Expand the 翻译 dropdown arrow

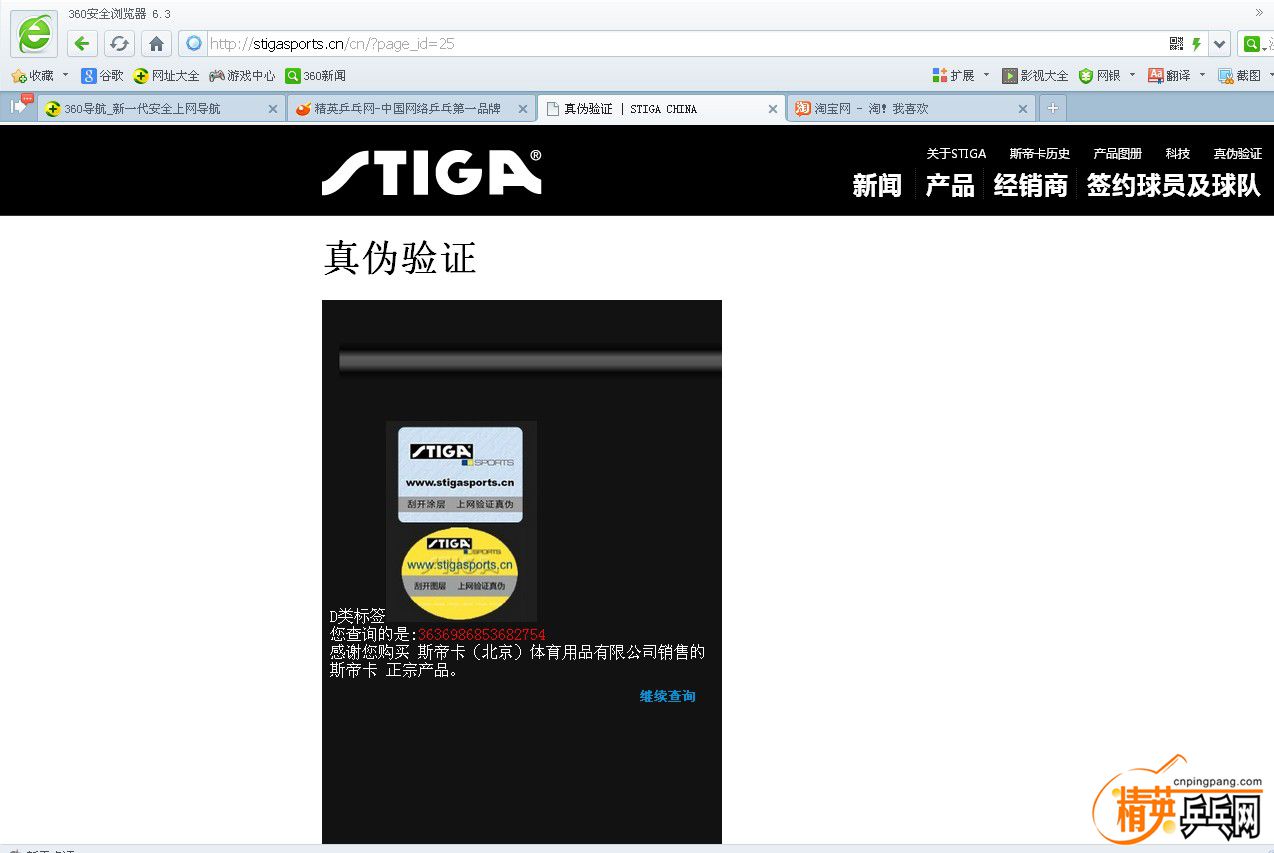pyautogui.click(x=1203, y=75)
